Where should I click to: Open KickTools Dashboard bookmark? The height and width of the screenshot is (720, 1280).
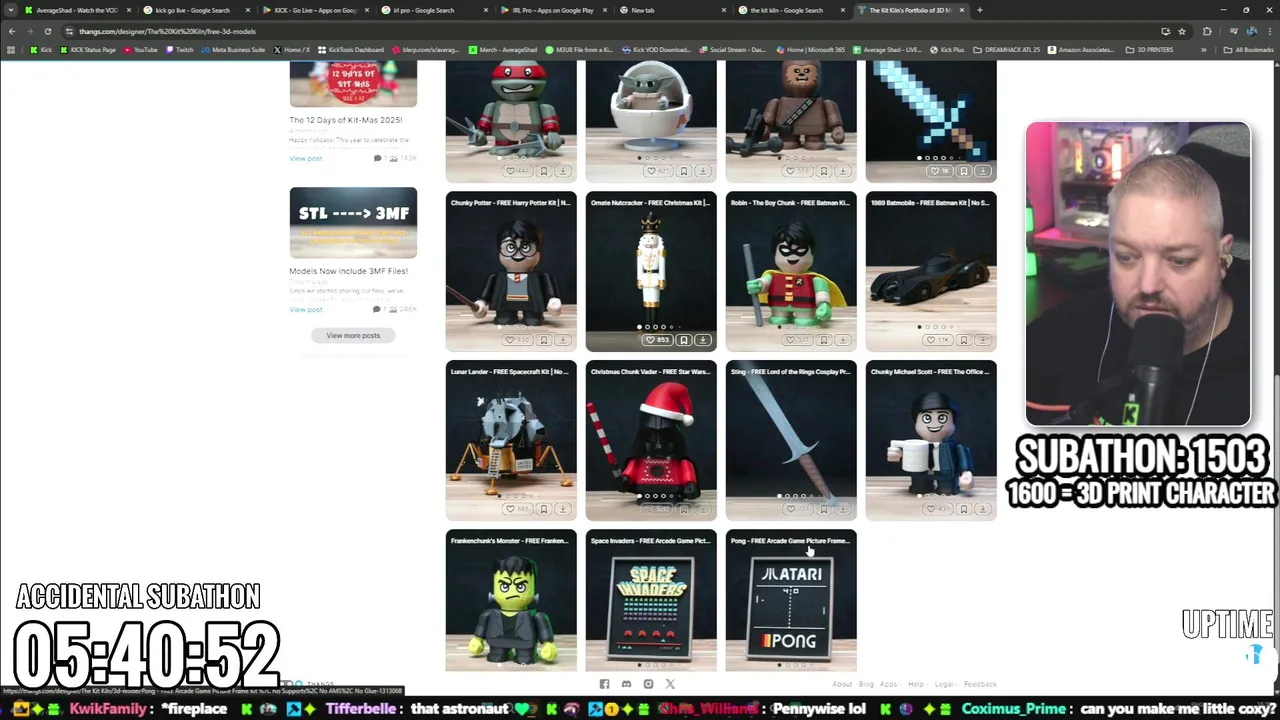[350, 49]
